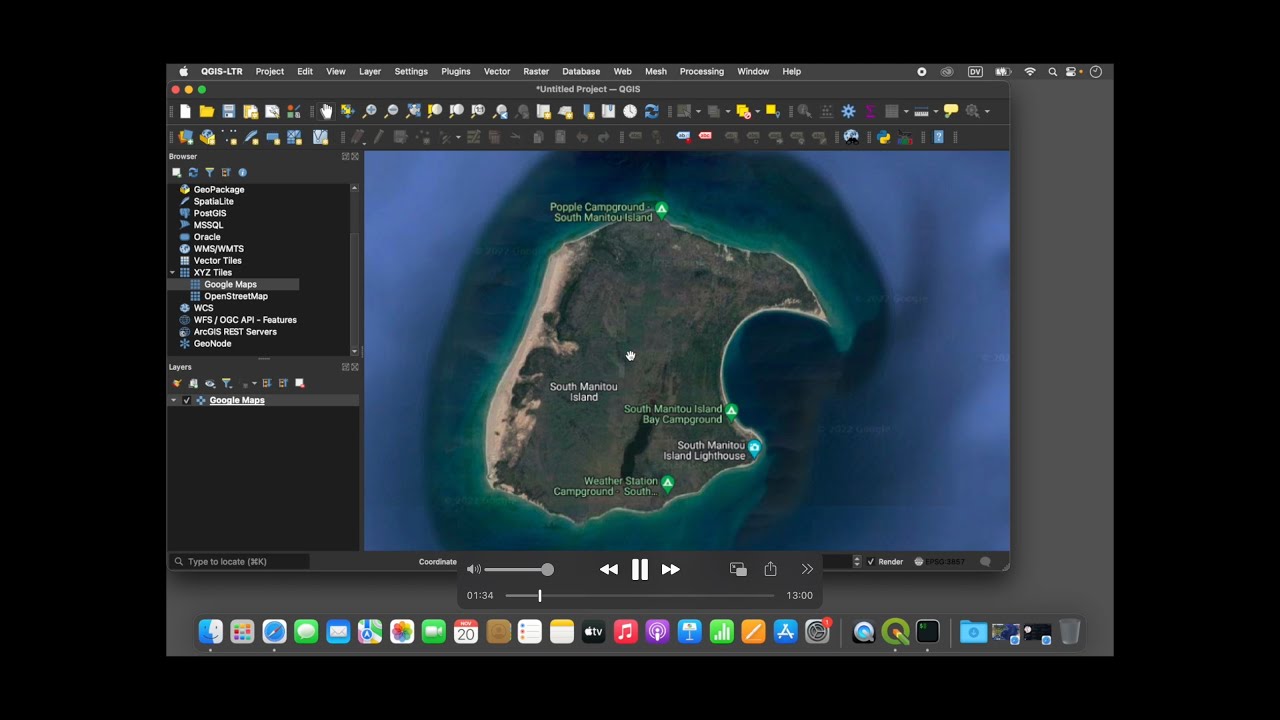Click the rotation spin box arrows

[x=857, y=562]
